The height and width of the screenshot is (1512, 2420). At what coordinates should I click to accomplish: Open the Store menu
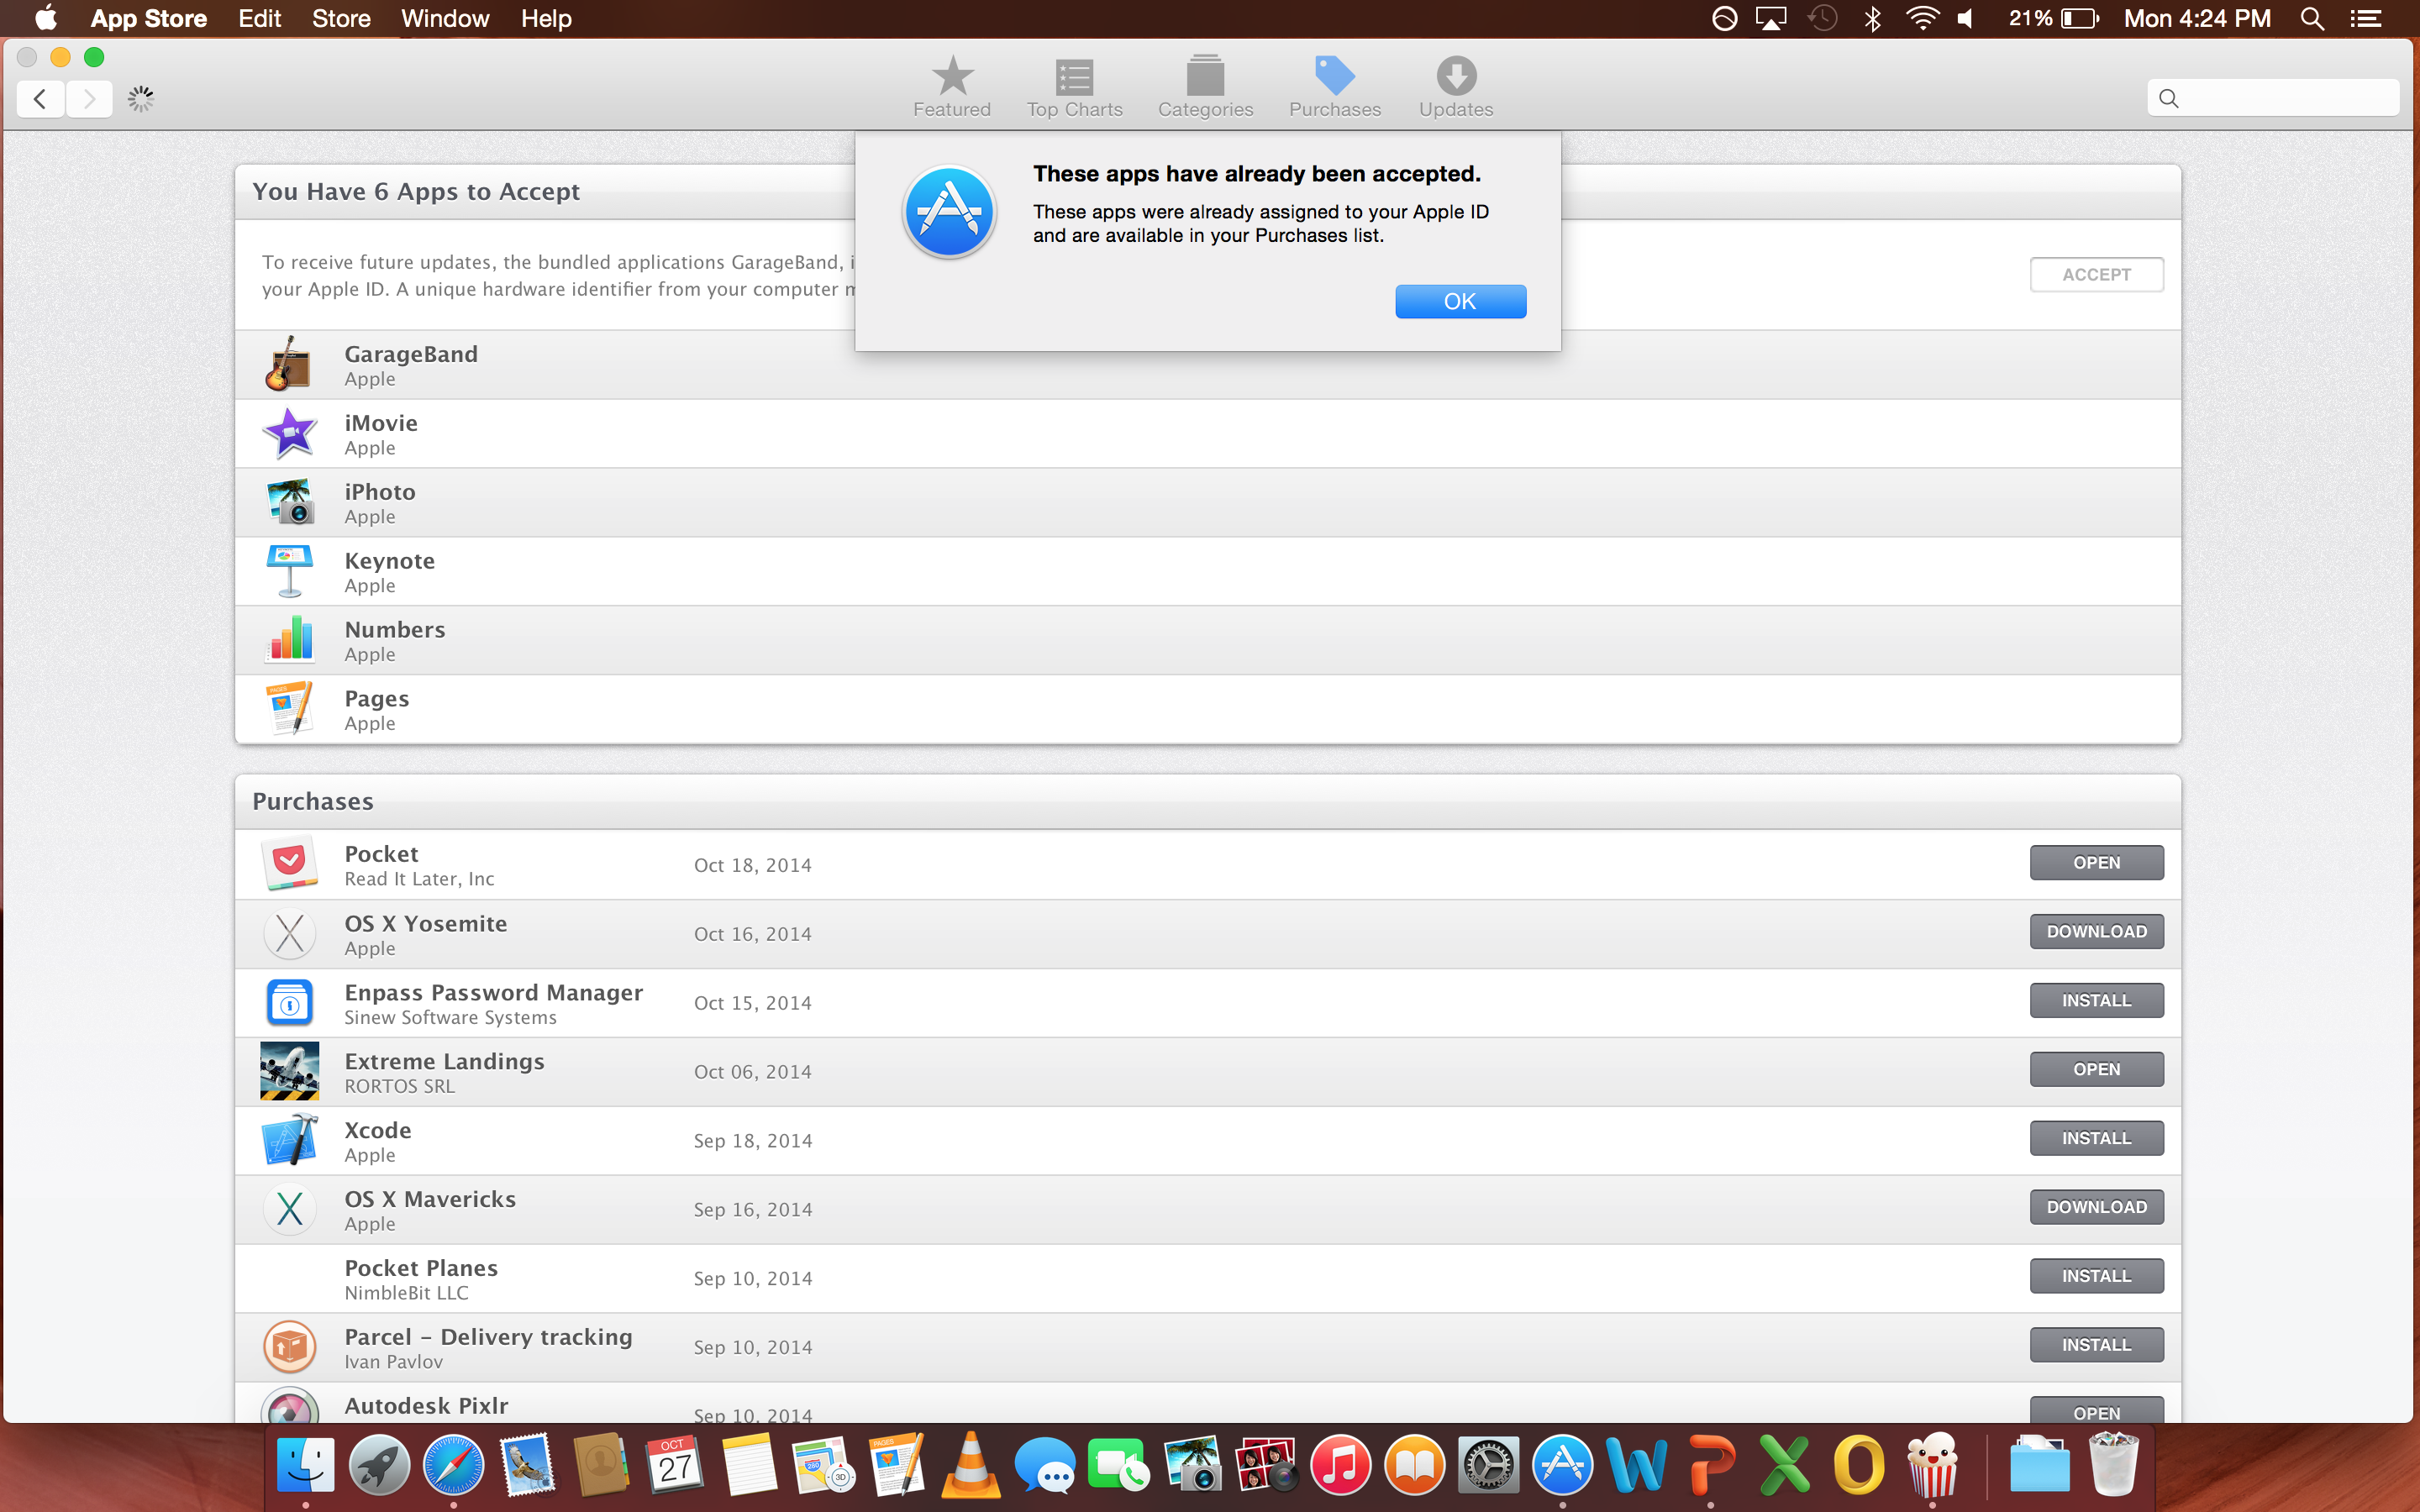341,18
